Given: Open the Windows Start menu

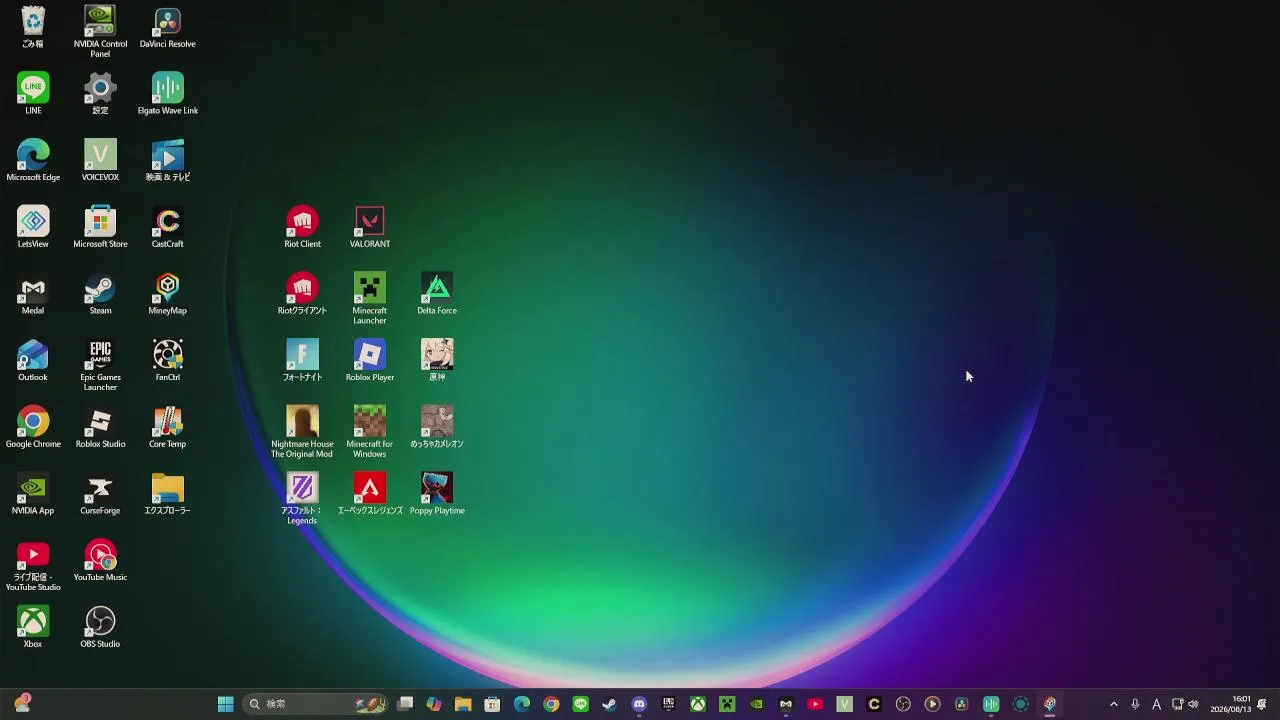Looking at the screenshot, I should coord(226,704).
